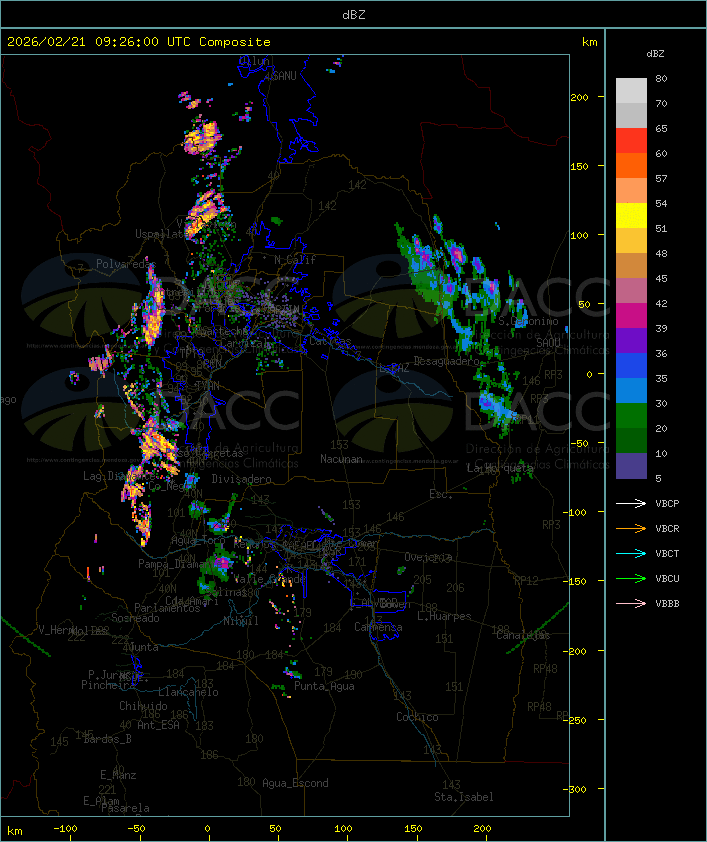Click the Chihuido place label

(x=143, y=706)
